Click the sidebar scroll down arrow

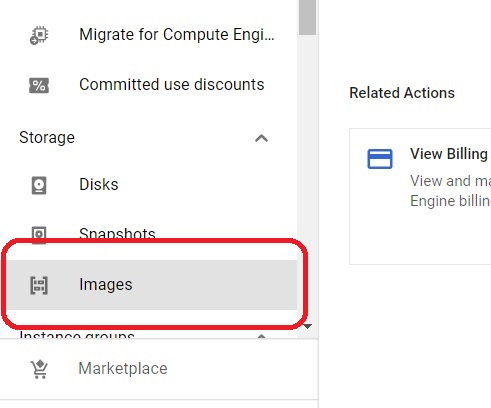[x=307, y=326]
